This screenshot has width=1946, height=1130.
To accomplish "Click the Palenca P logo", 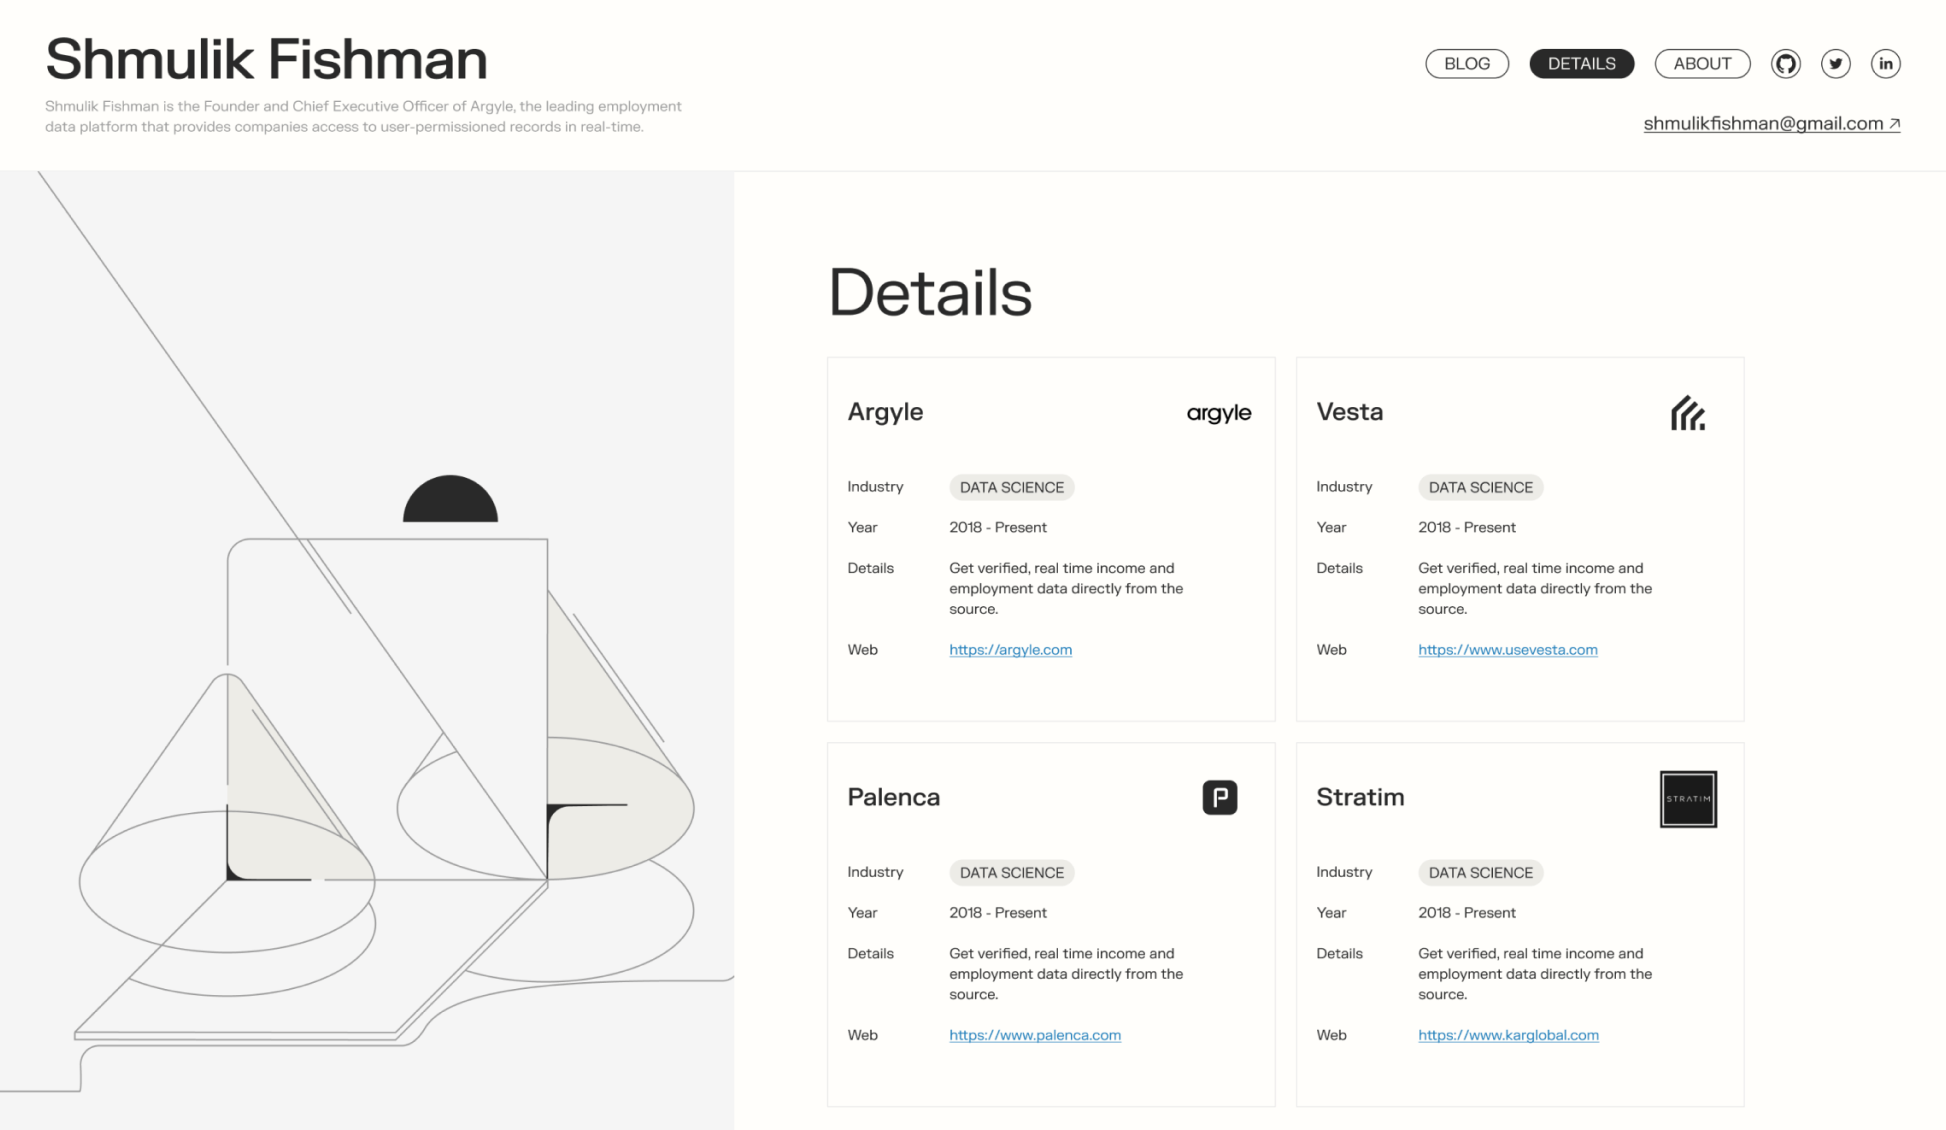I will pos(1219,798).
